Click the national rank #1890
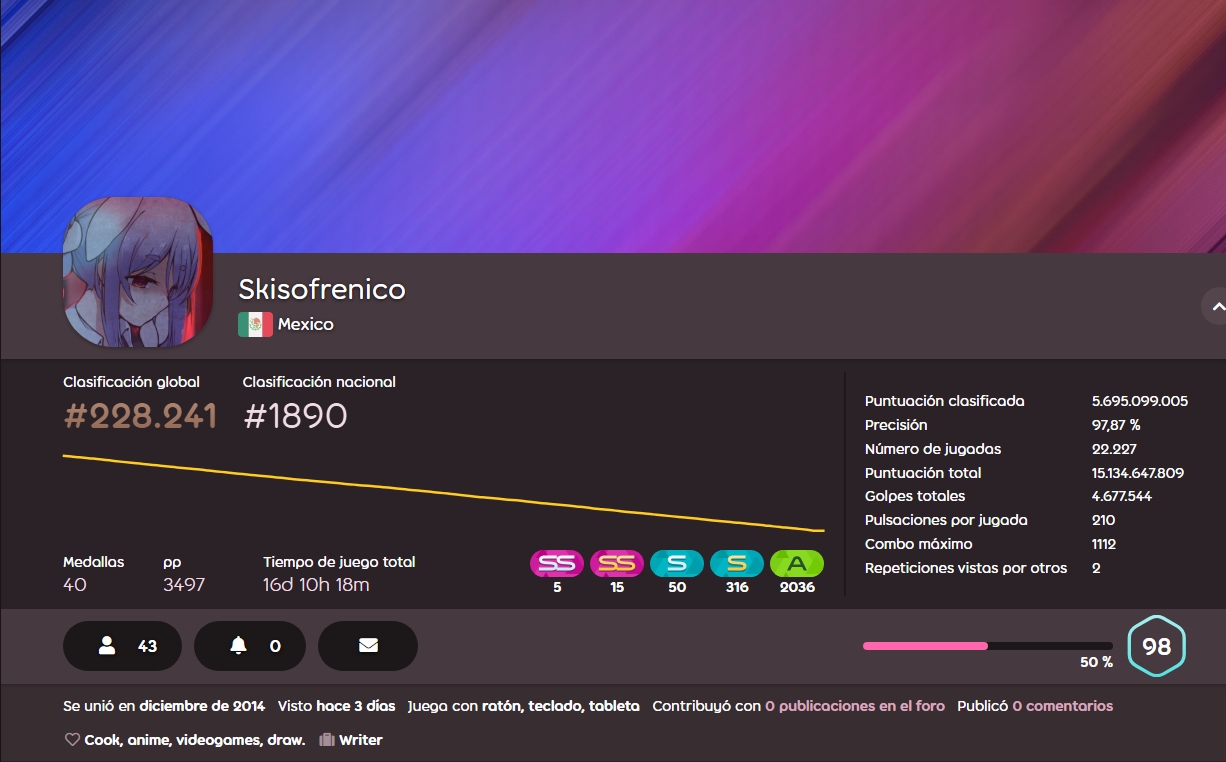Screen dimensions: 1226x762 tap(295, 416)
